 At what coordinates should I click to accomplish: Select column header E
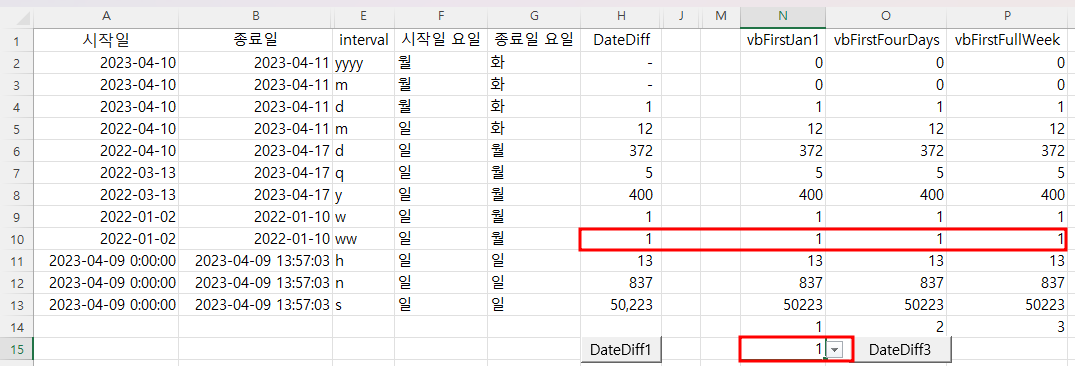click(x=363, y=16)
